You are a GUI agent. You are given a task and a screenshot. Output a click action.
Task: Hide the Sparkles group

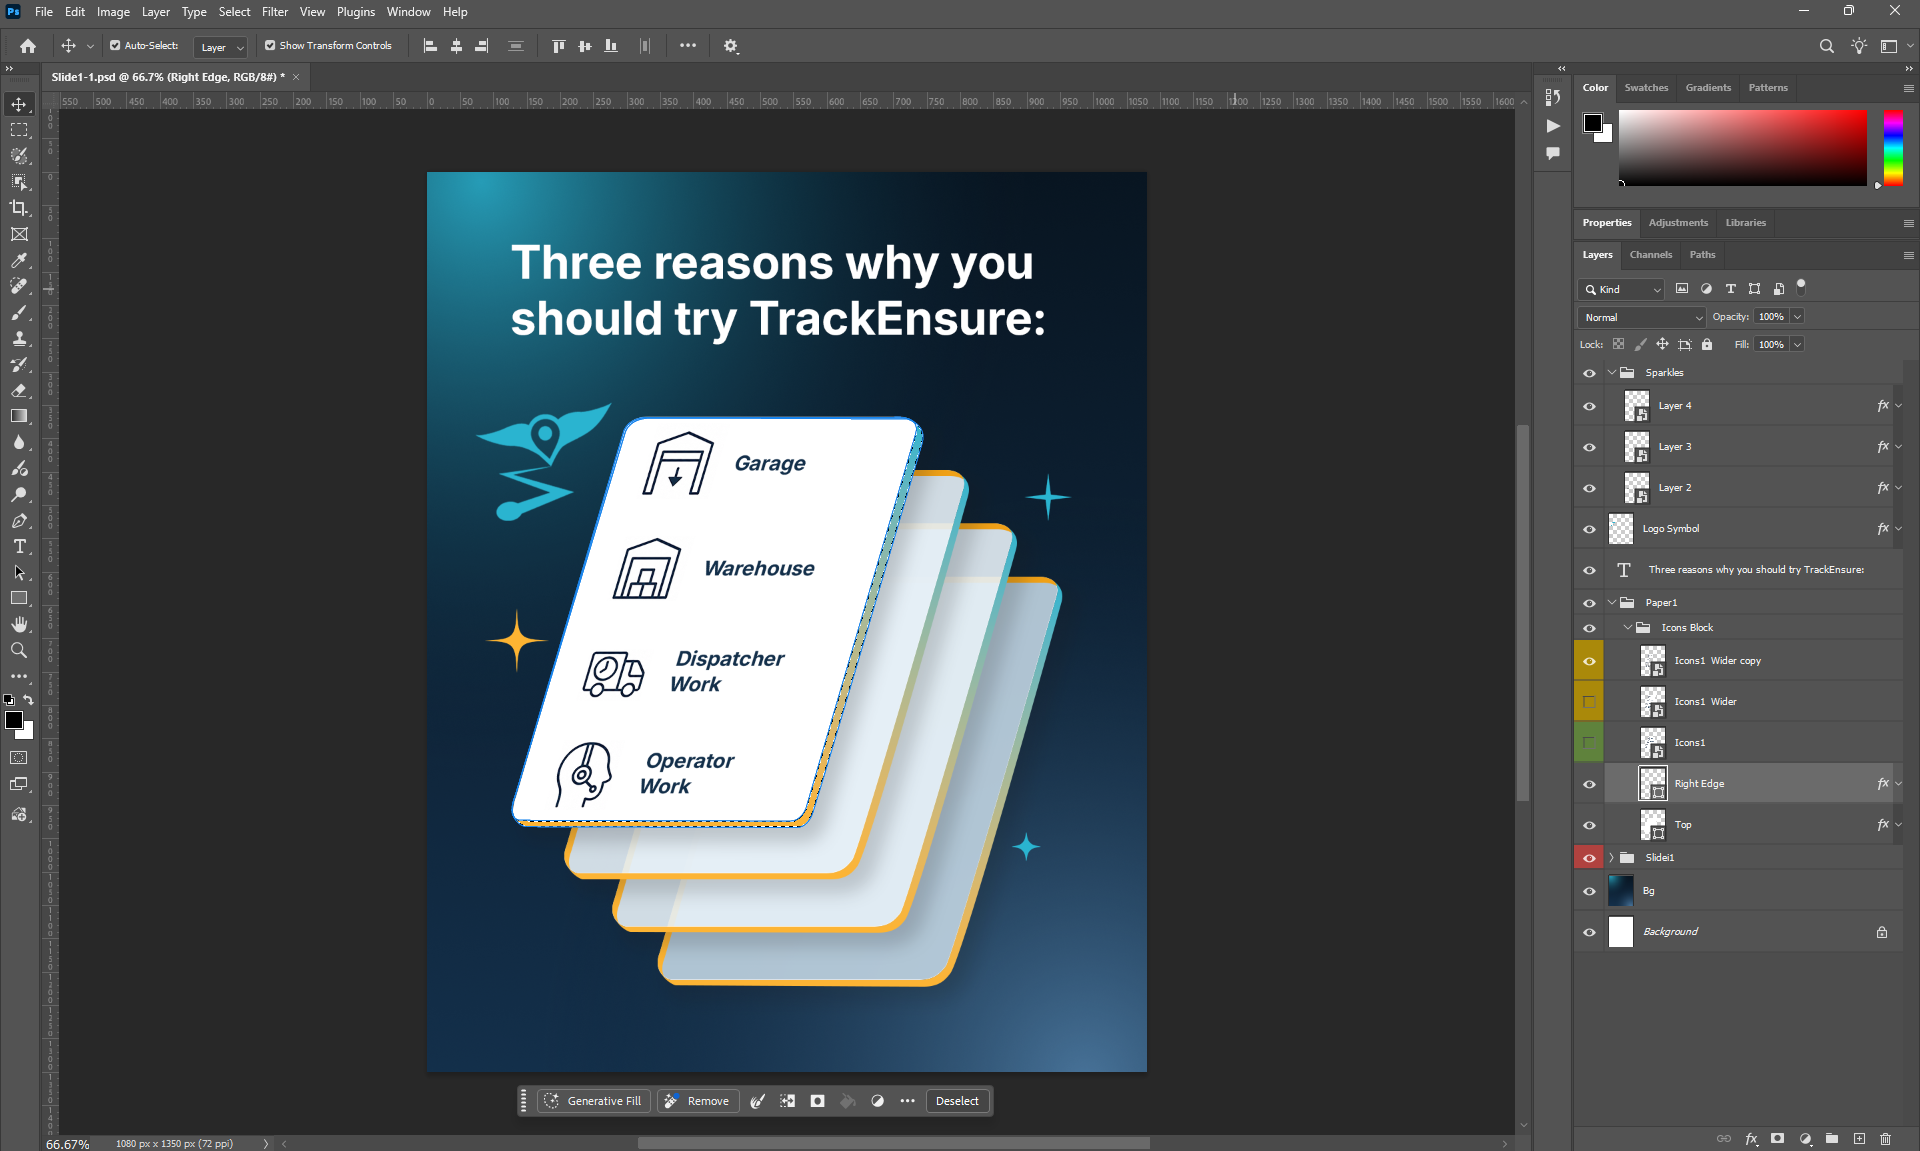click(x=1589, y=373)
